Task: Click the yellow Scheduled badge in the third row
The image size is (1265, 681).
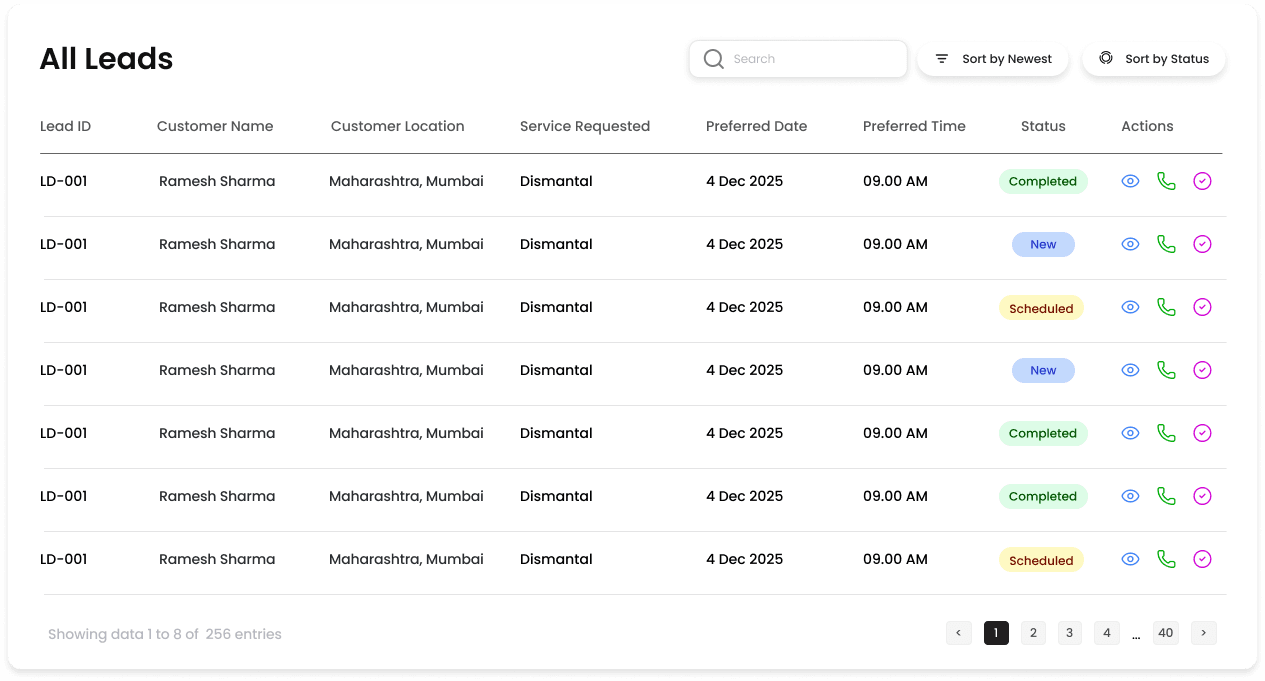Action: 1041,308
